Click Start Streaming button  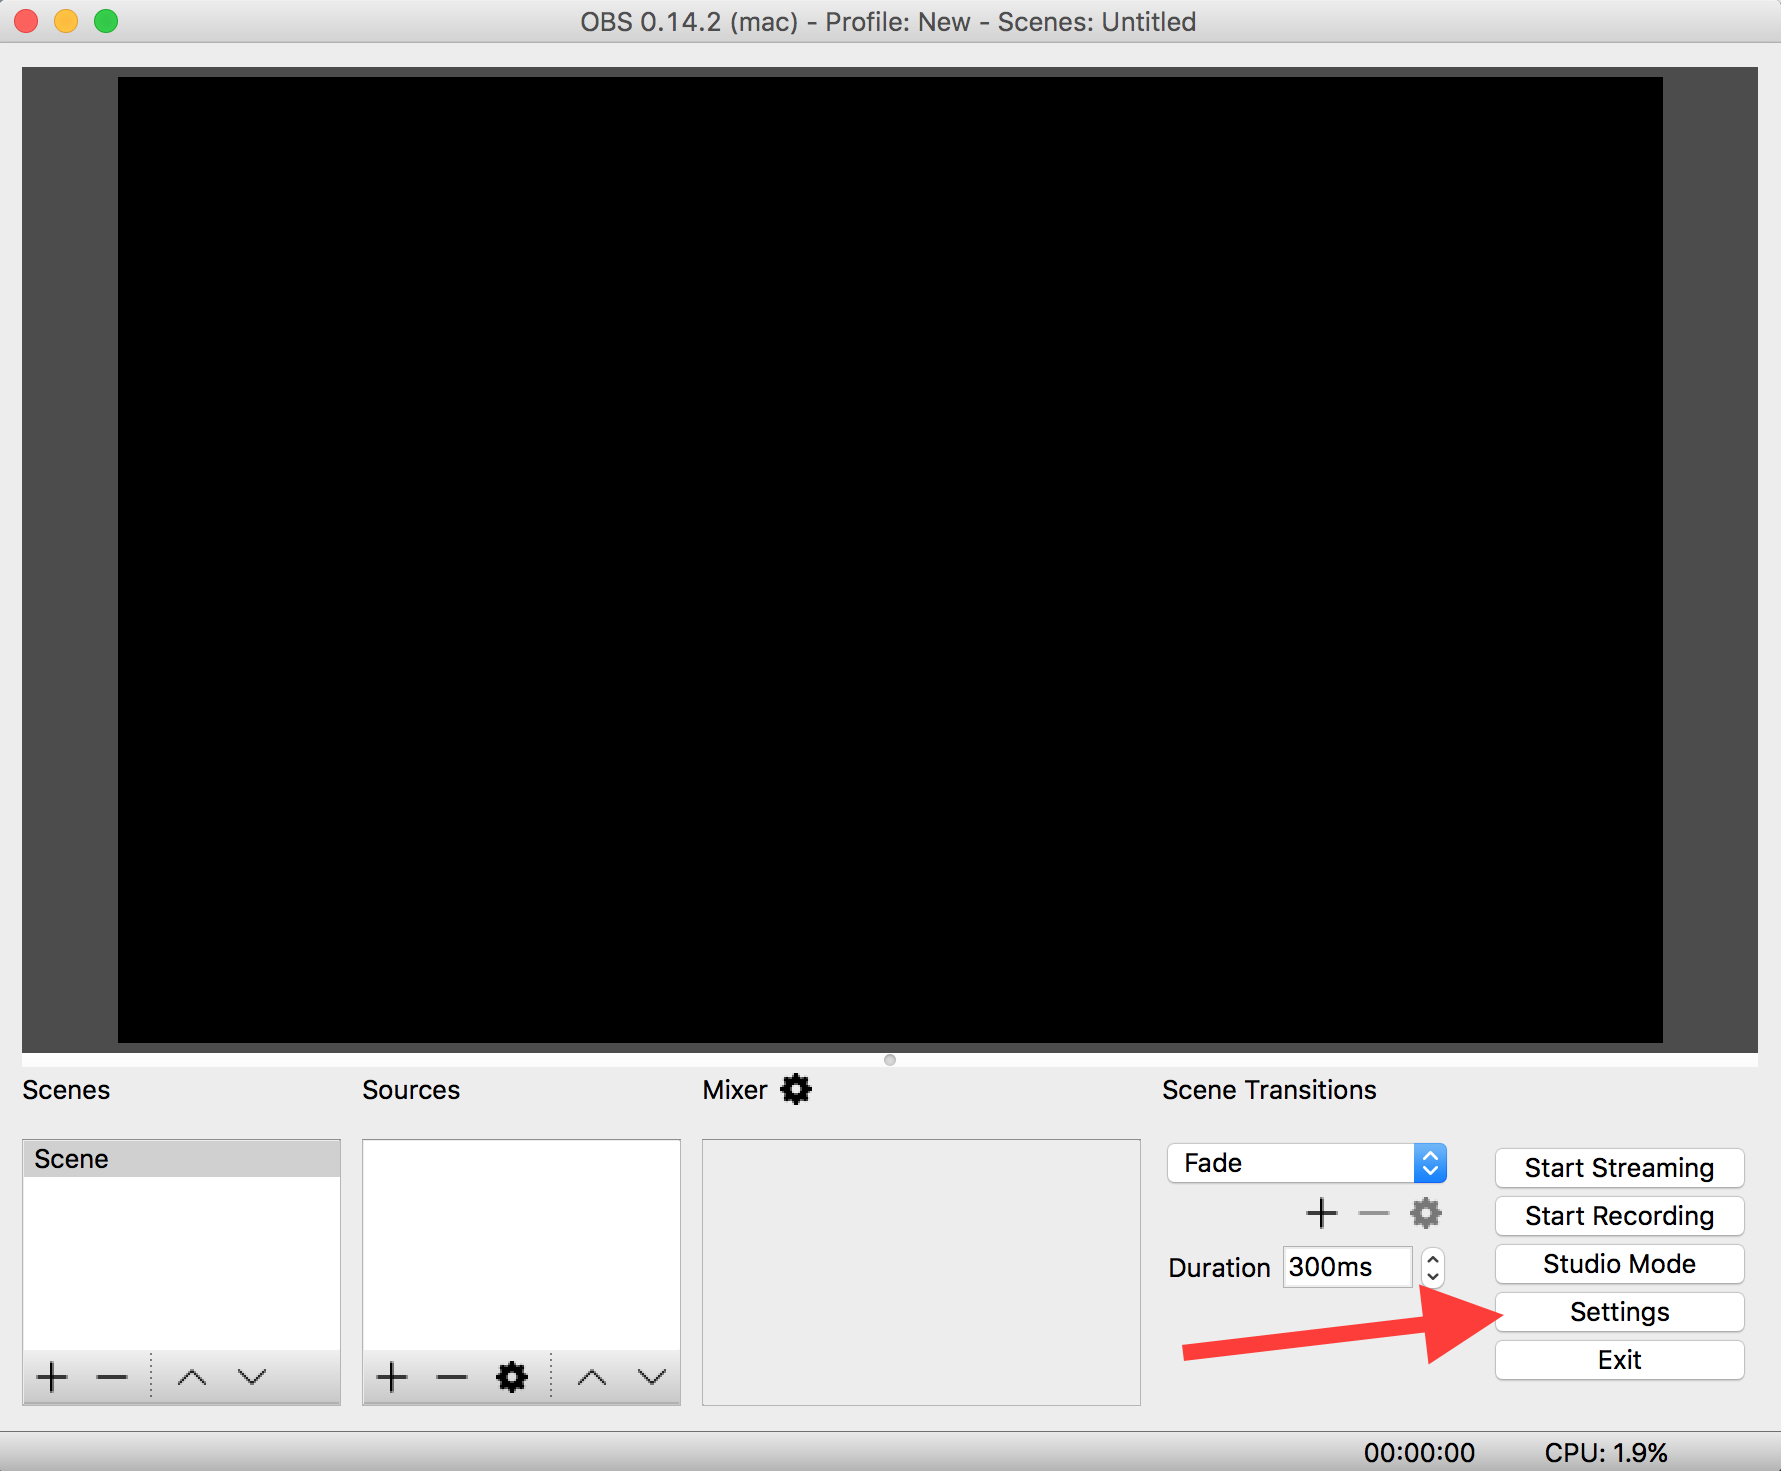tap(1619, 1168)
